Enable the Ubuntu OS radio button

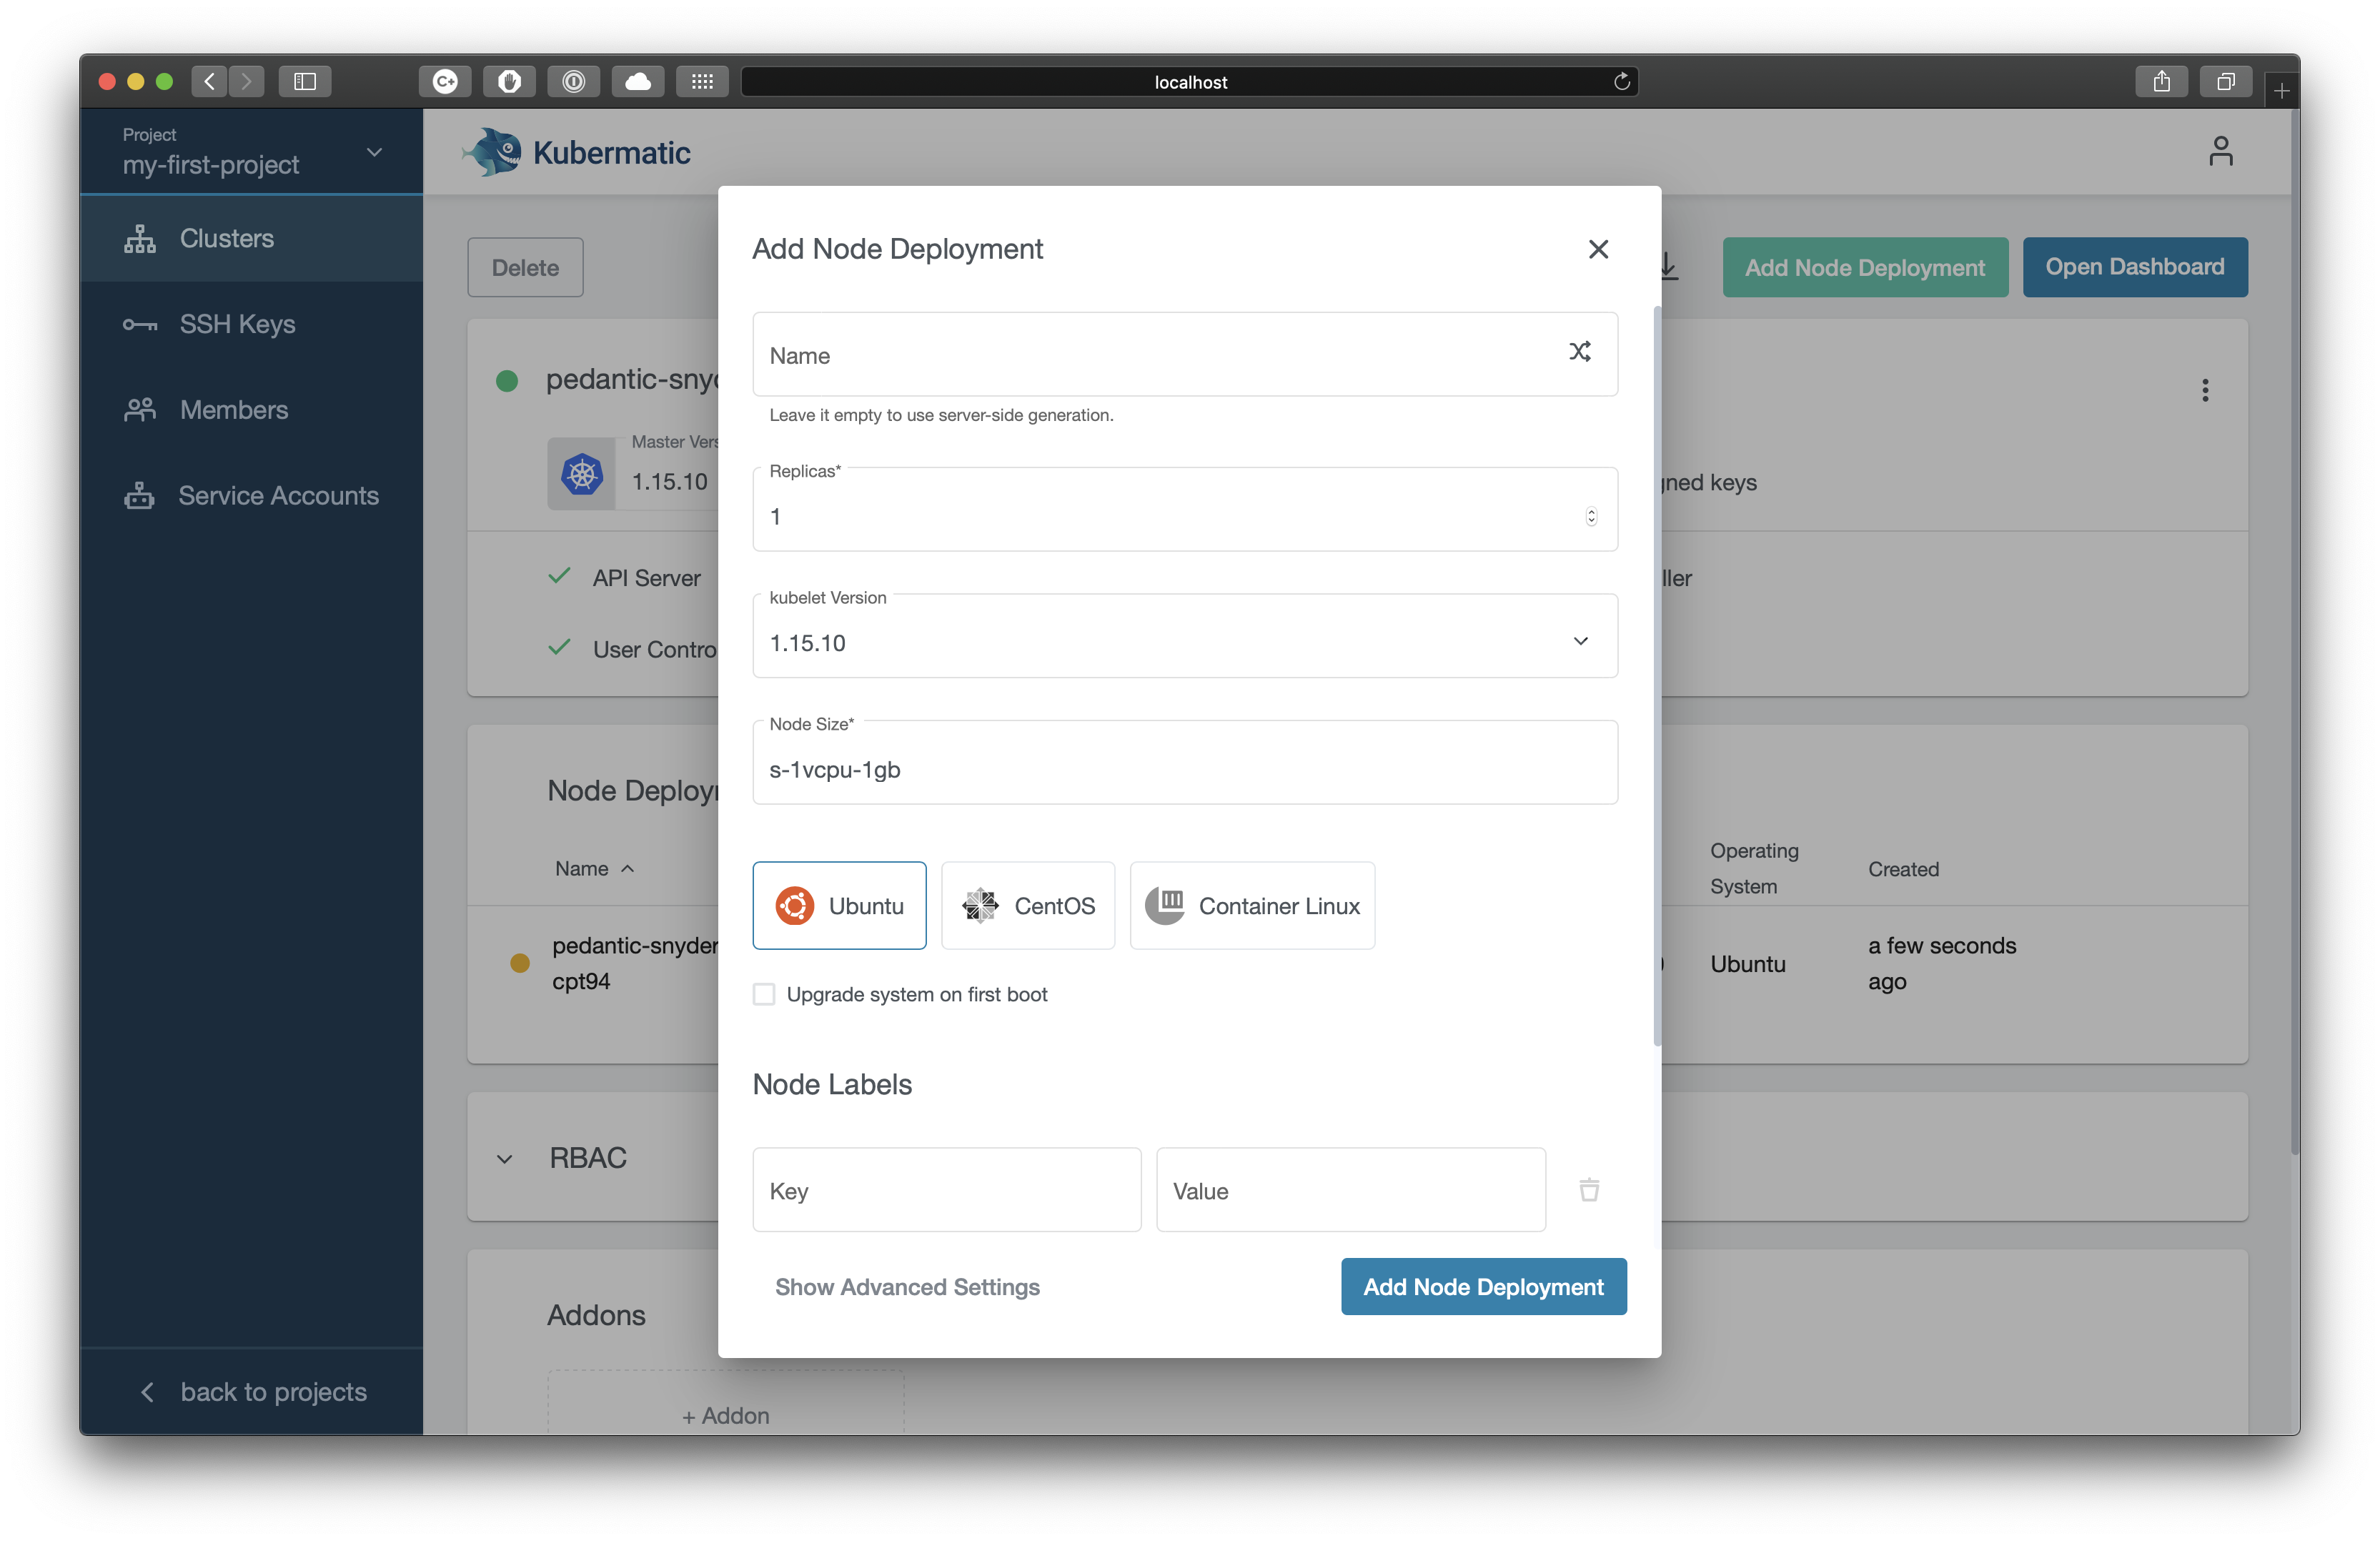click(840, 904)
